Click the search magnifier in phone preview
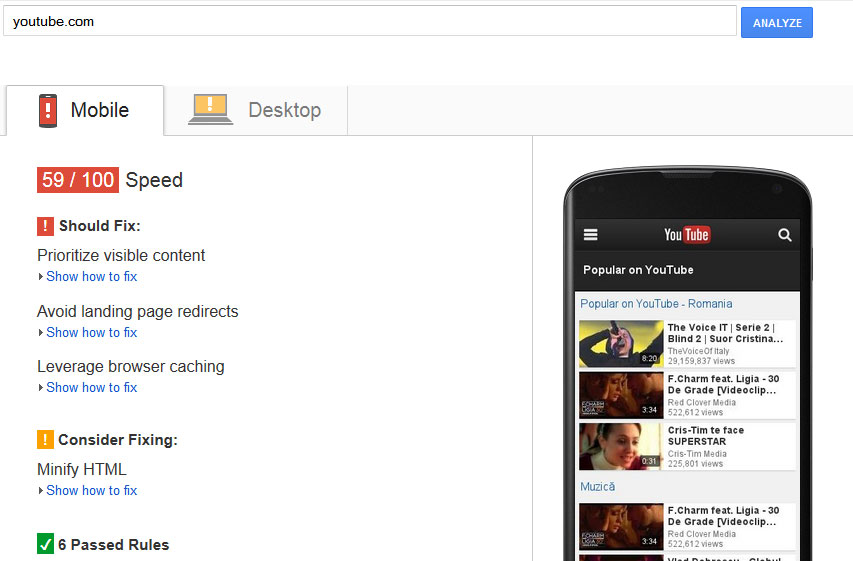 coord(784,235)
